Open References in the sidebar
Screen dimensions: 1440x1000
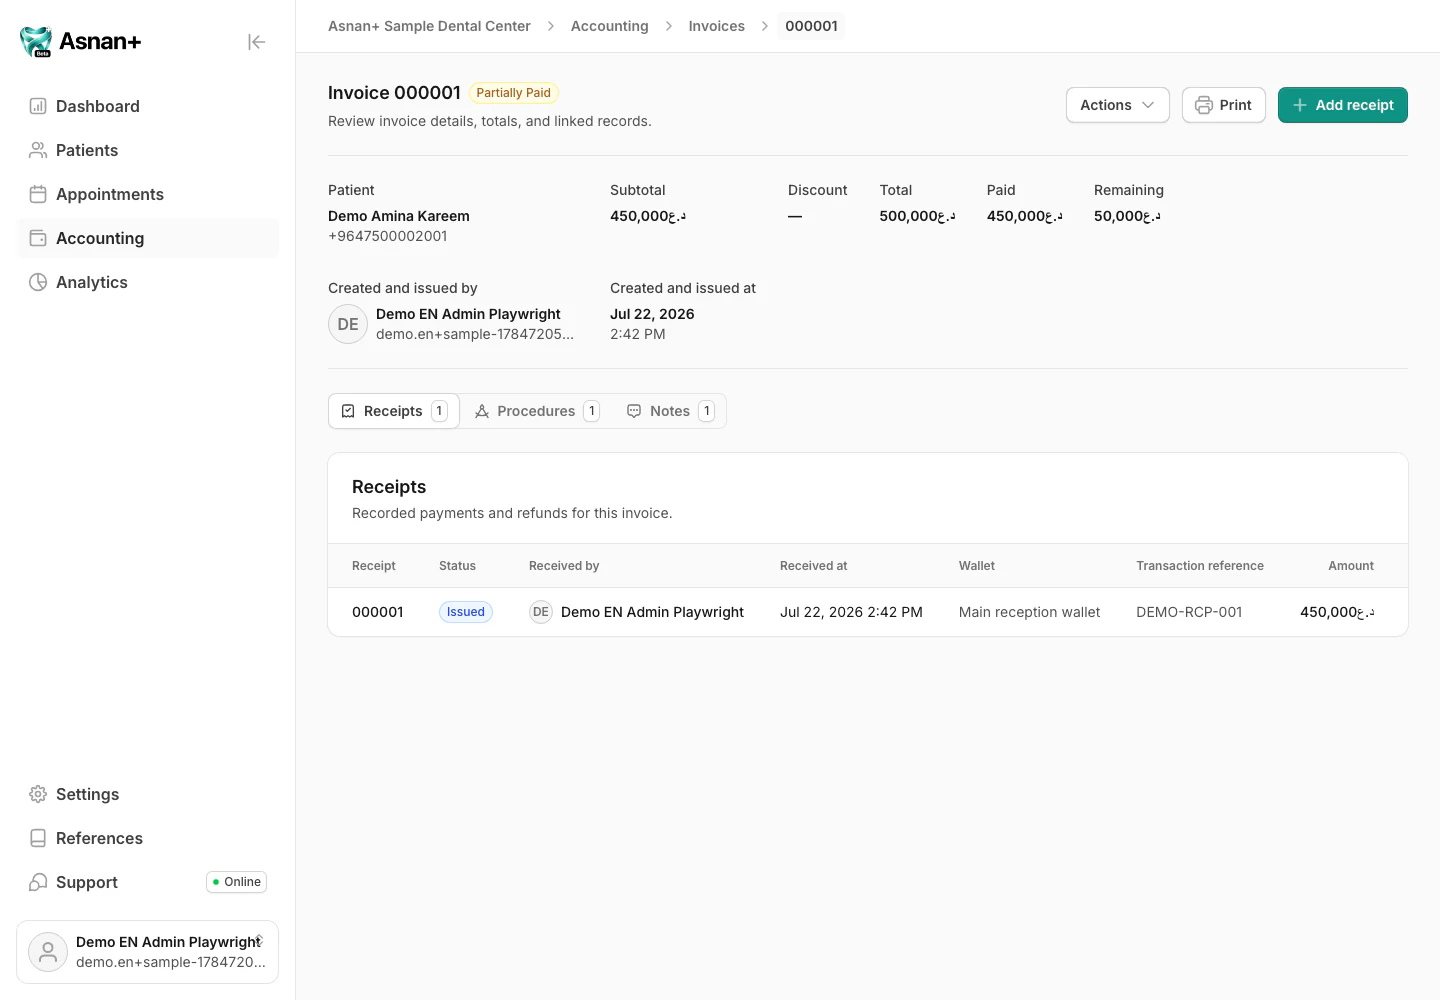point(148,838)
